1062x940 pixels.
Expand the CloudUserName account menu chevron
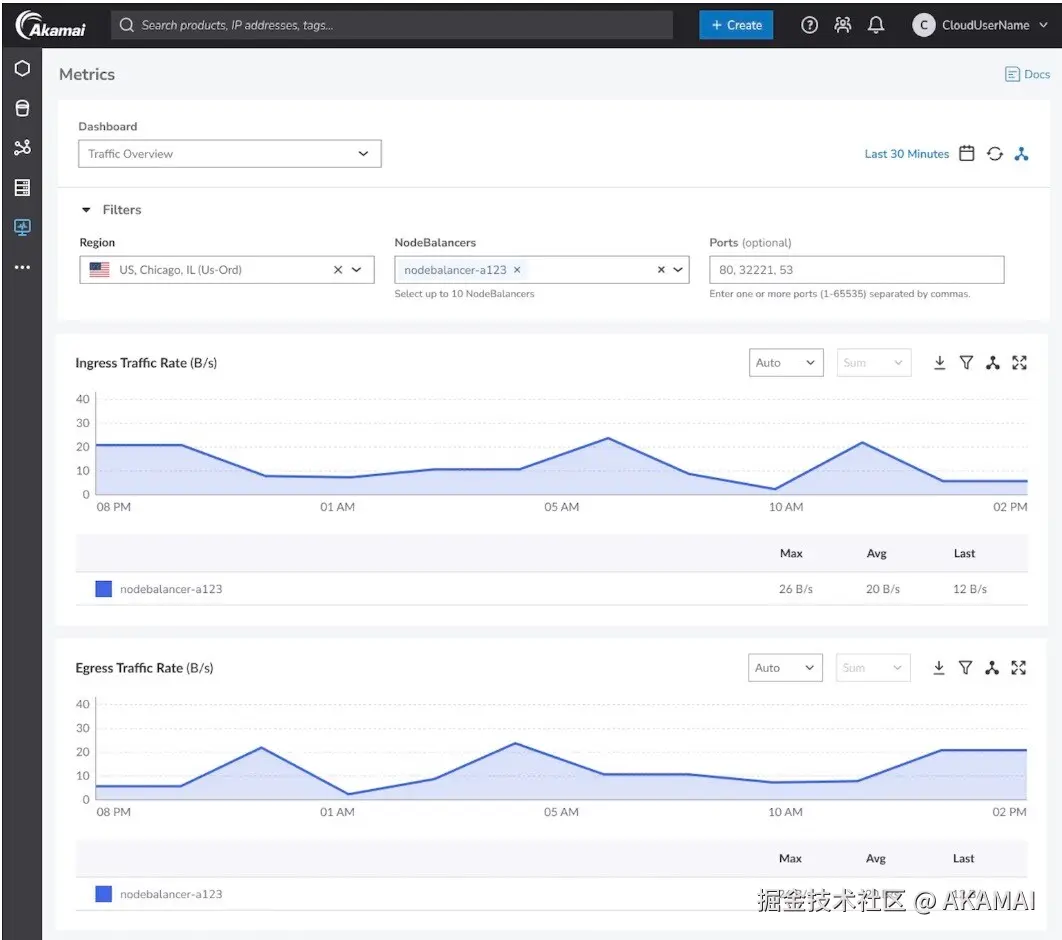(x=1043, y=25)
